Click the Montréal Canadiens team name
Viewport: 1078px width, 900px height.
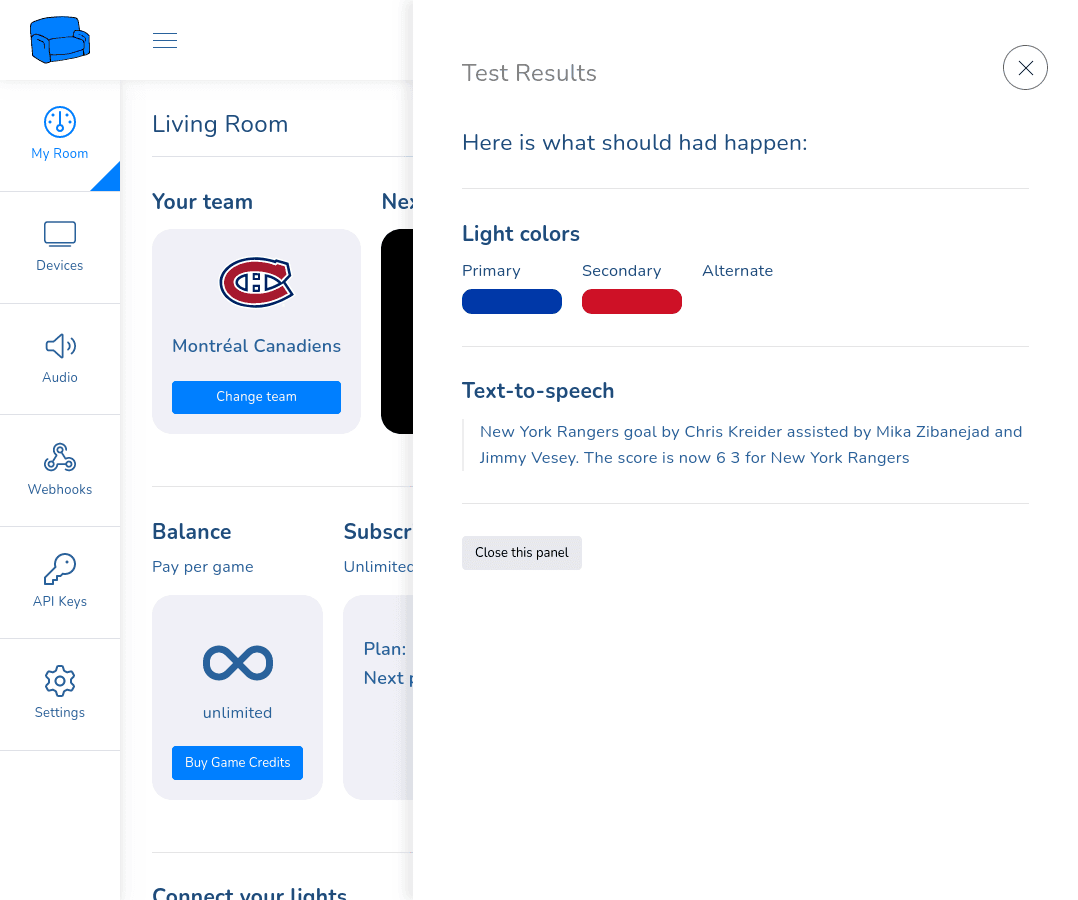pyautogui.click(x=256, y=346)
